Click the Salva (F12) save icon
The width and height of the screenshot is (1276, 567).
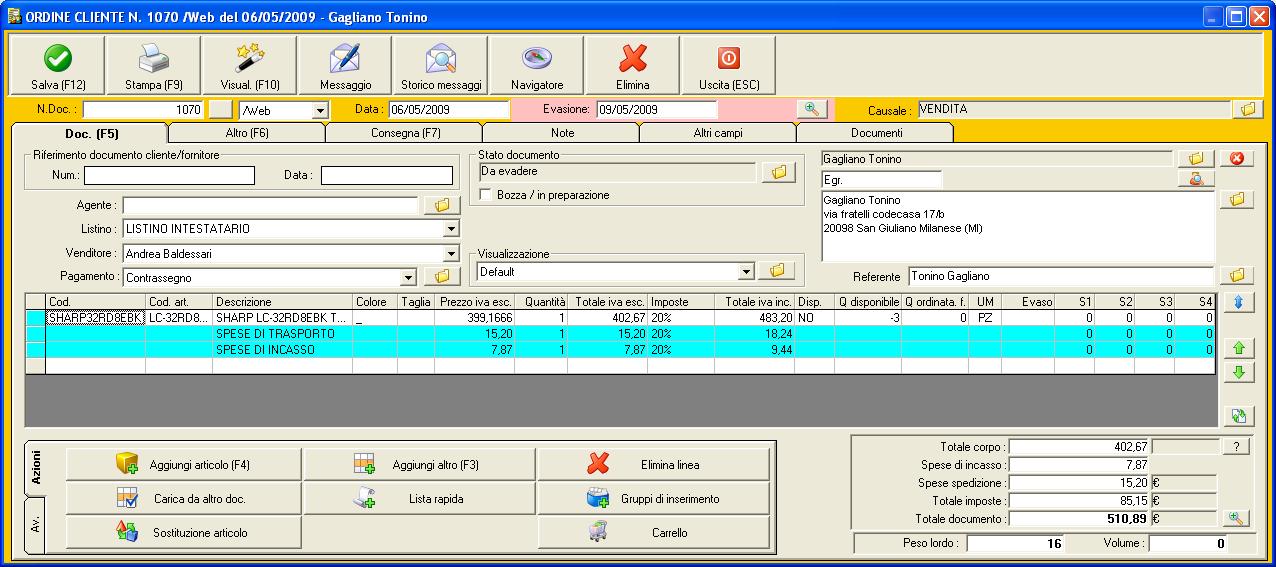(58, 59)
